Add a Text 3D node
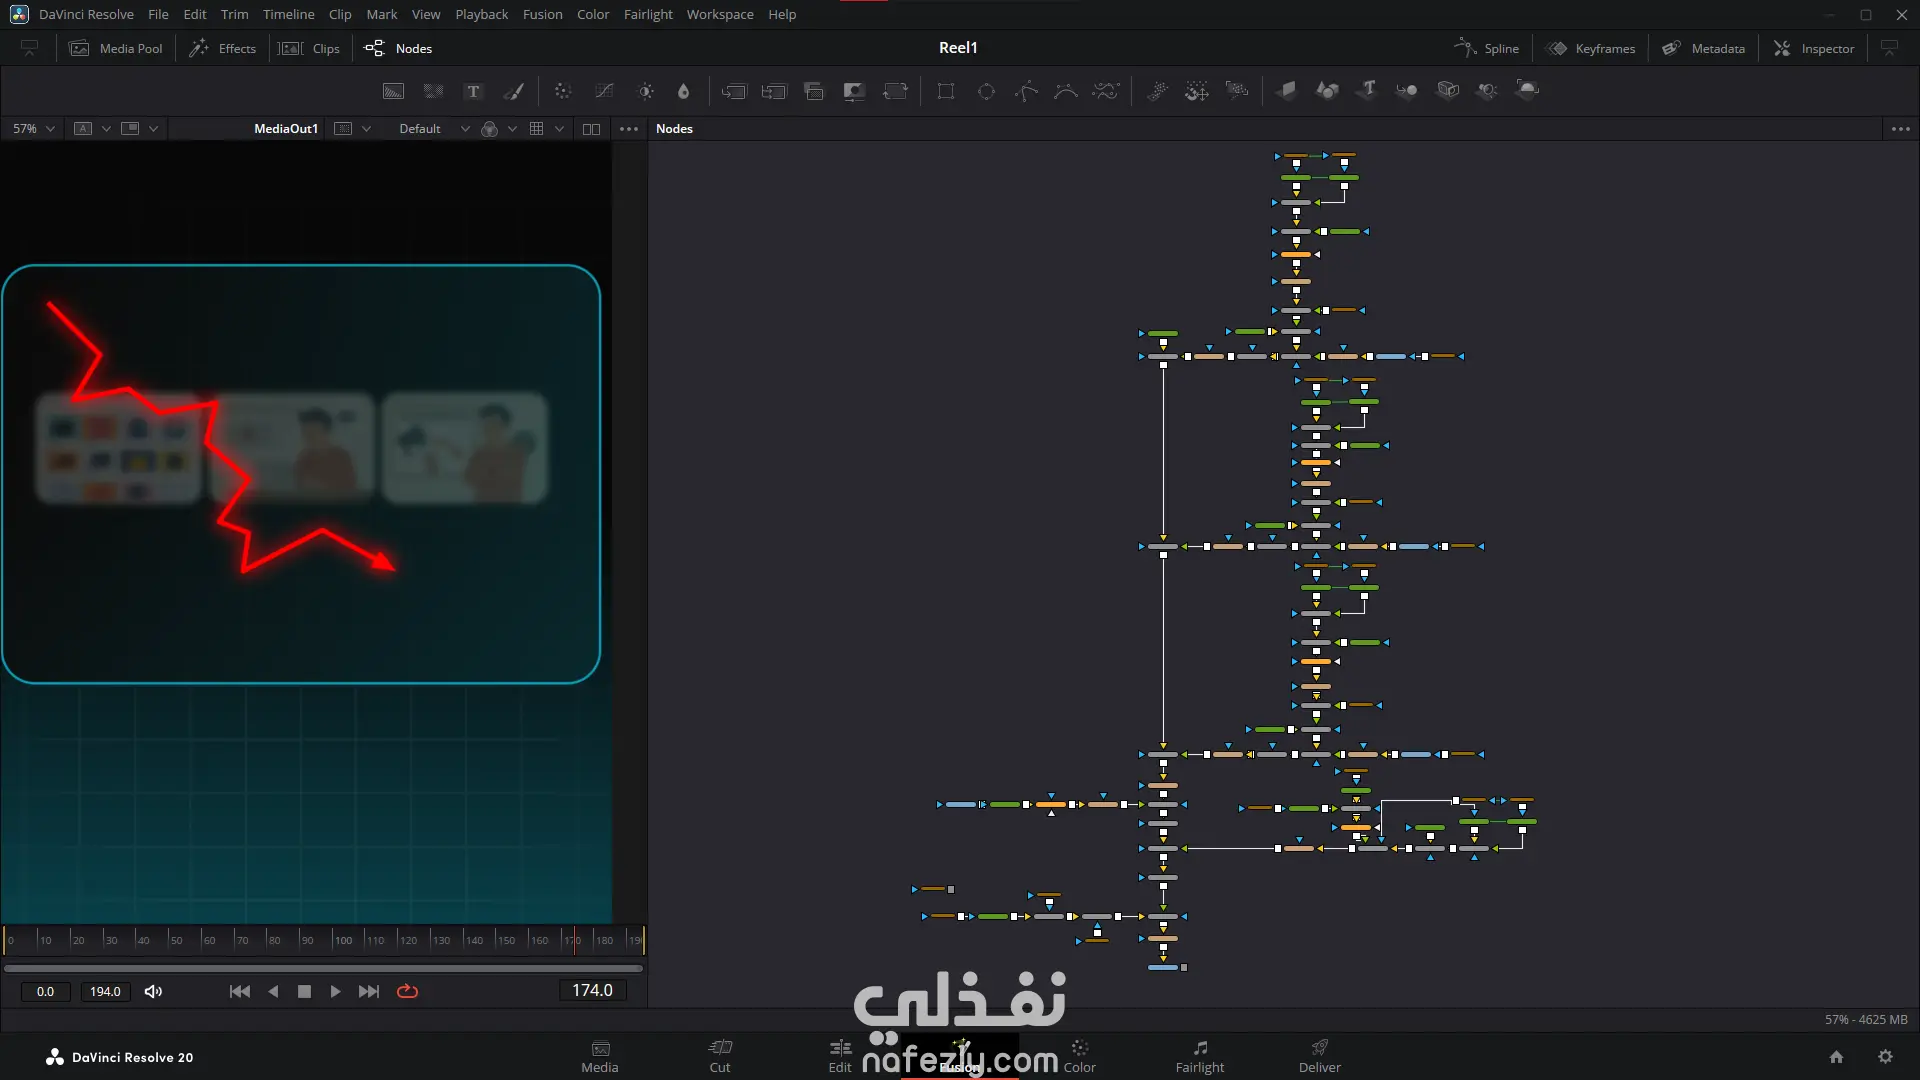 pyautogui.click(x=1367, y=90)
